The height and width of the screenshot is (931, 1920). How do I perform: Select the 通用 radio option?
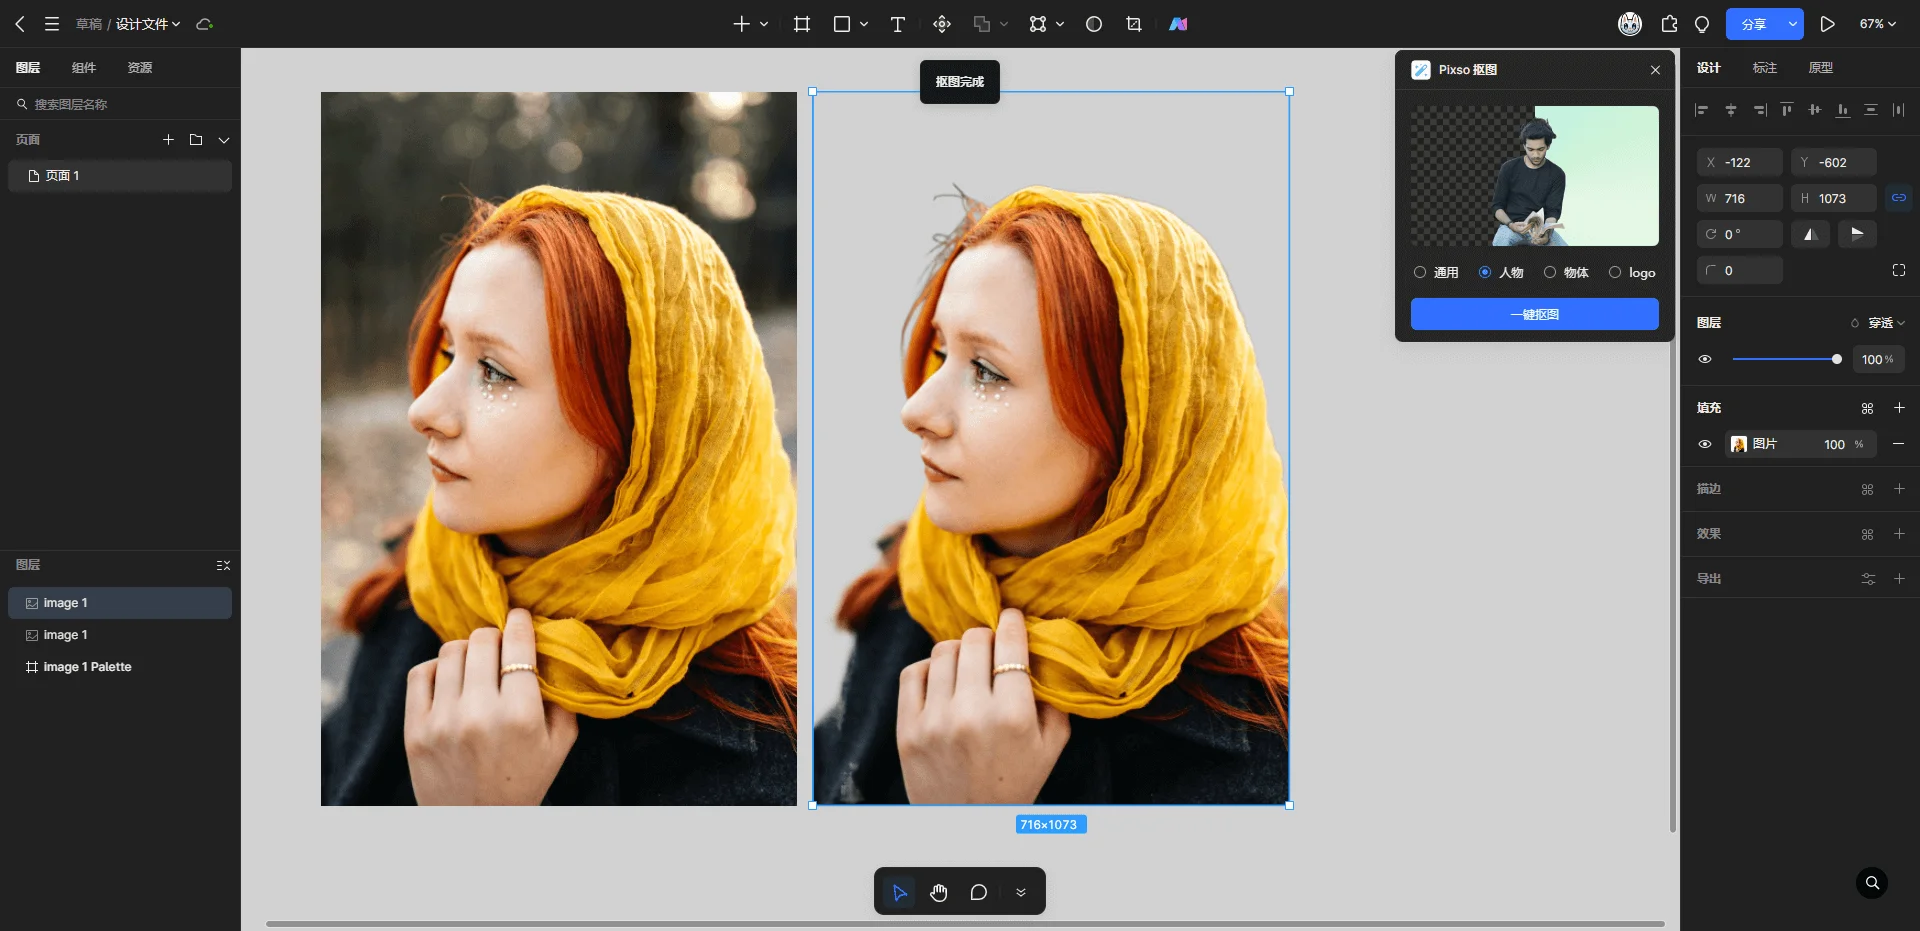coord(1420,272)
